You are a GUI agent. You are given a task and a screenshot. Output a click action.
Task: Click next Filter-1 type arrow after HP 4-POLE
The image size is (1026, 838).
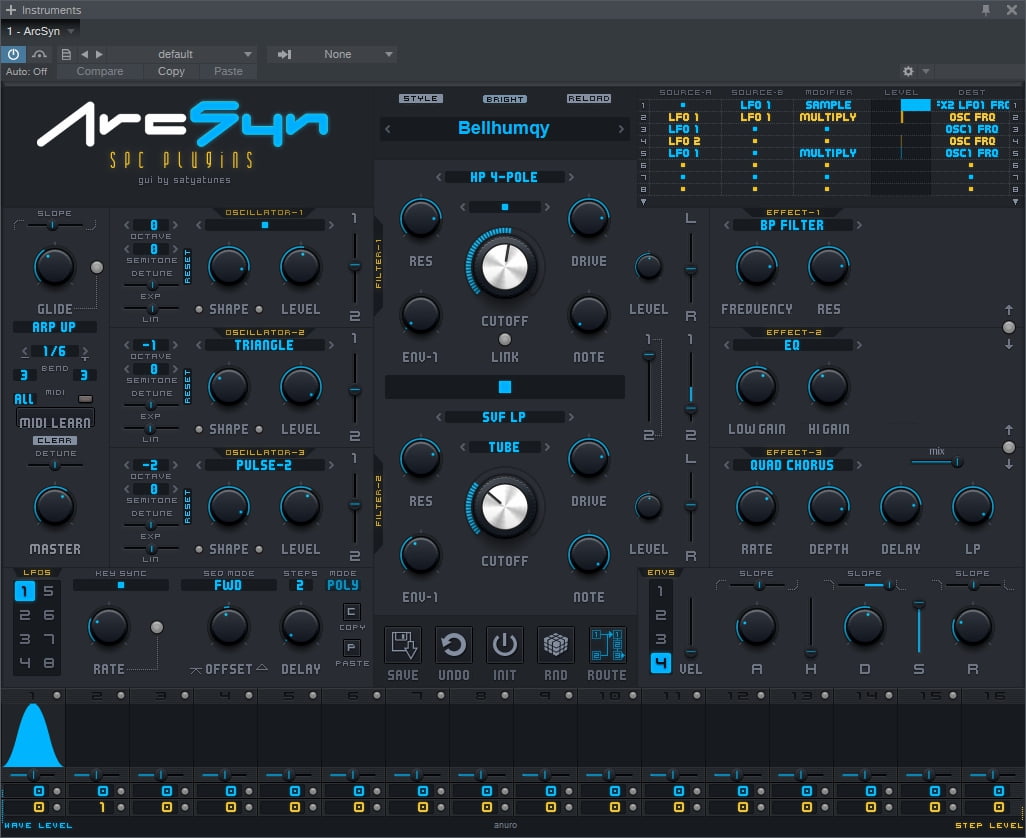pos(571,177)
